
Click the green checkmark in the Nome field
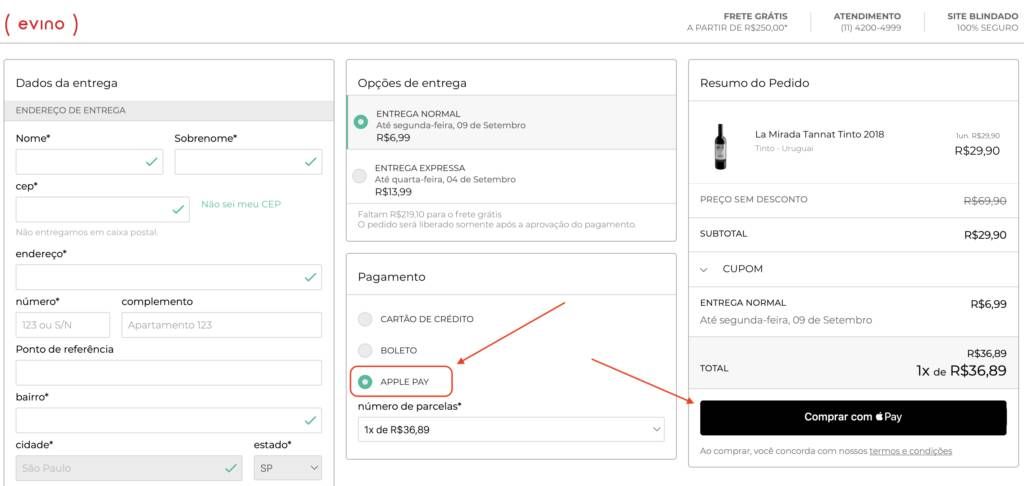pos(152,161)
